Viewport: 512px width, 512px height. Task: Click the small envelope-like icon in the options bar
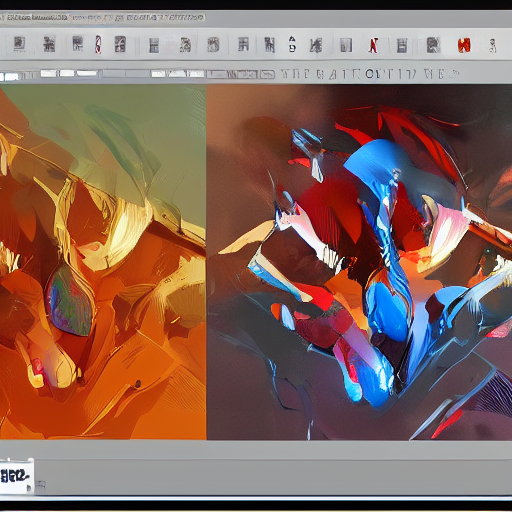[x=267, y=74]
